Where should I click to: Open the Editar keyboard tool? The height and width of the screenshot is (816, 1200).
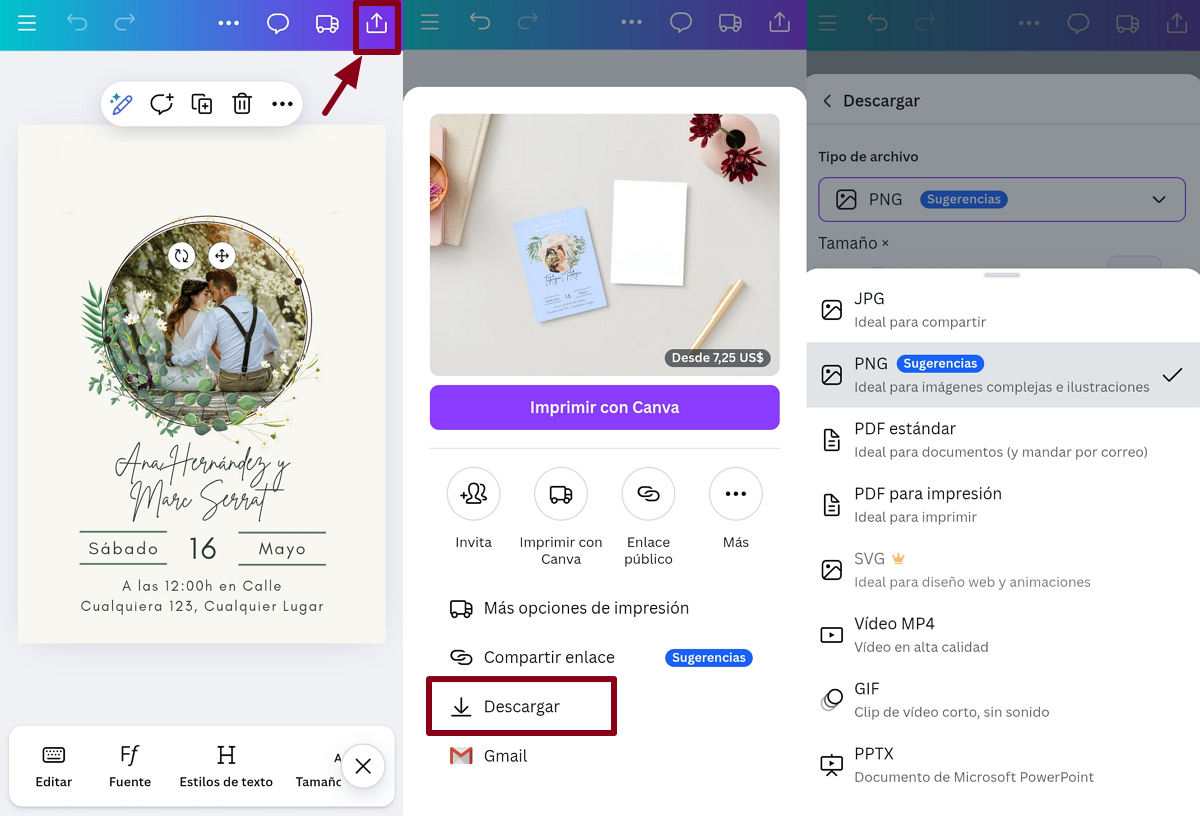tap(54, 767)
